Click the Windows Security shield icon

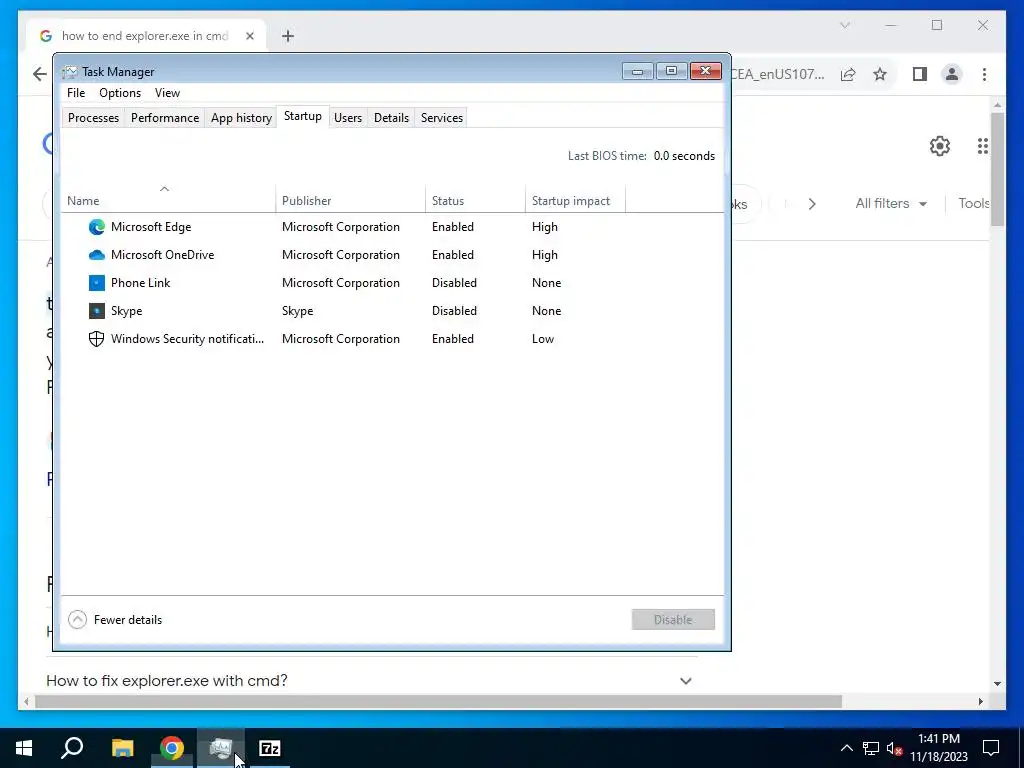97,339
